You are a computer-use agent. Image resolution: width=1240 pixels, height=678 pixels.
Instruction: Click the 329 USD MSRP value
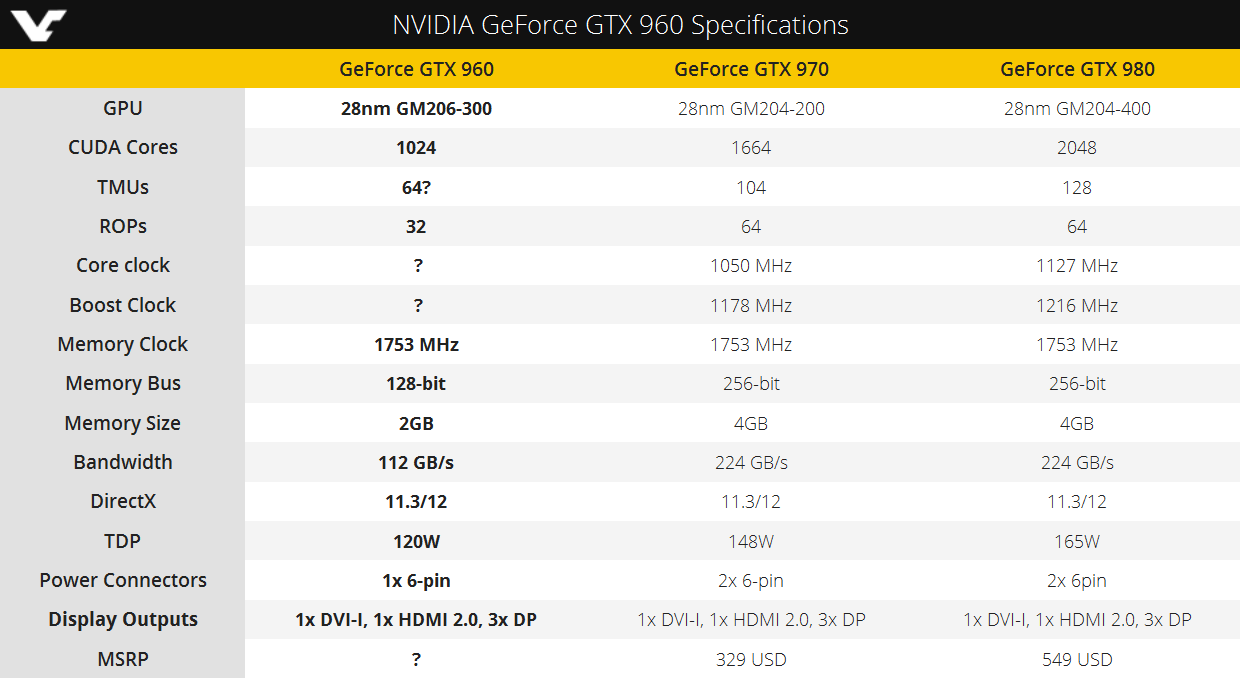[751, 659]
